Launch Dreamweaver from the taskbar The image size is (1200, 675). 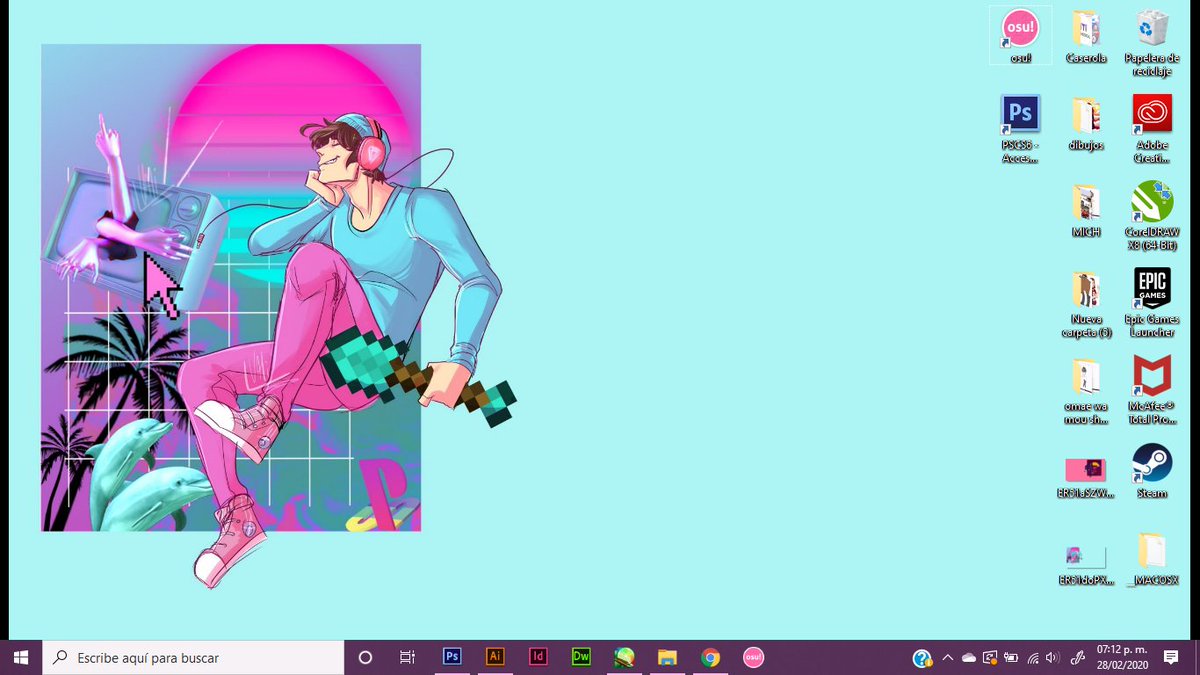pyautogui.click(x=581, y=657)
